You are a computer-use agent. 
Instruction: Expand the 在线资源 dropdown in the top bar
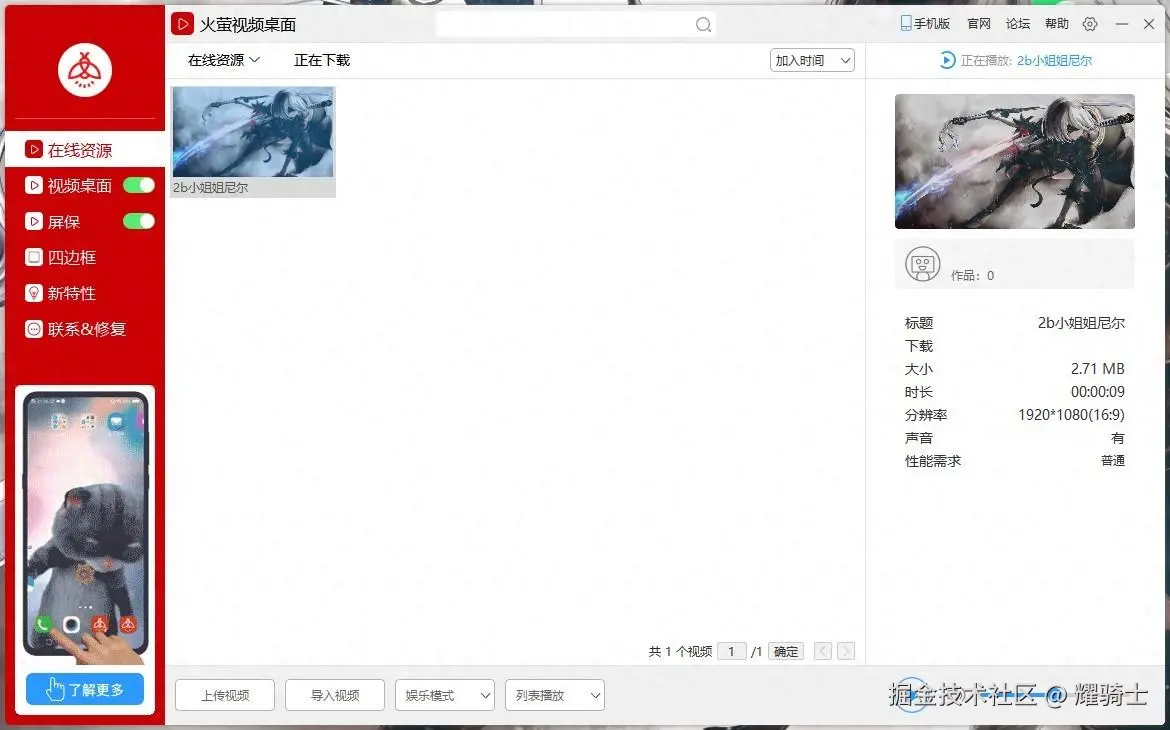(224, 60)
